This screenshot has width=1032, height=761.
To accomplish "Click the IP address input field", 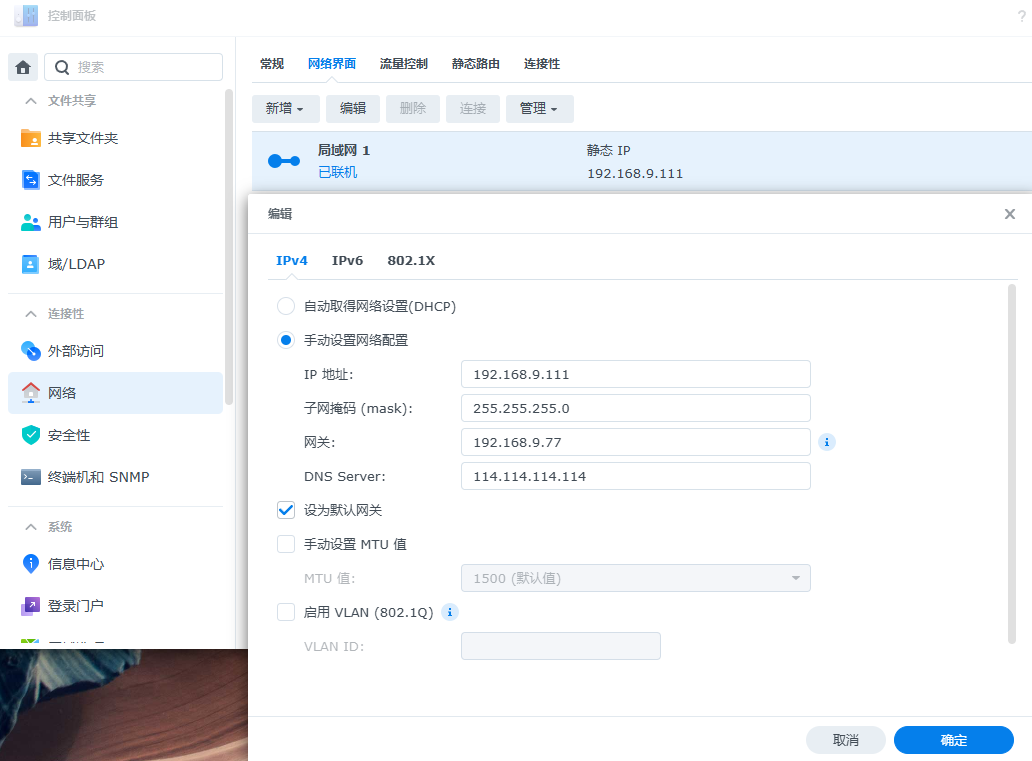I will 636,374.
